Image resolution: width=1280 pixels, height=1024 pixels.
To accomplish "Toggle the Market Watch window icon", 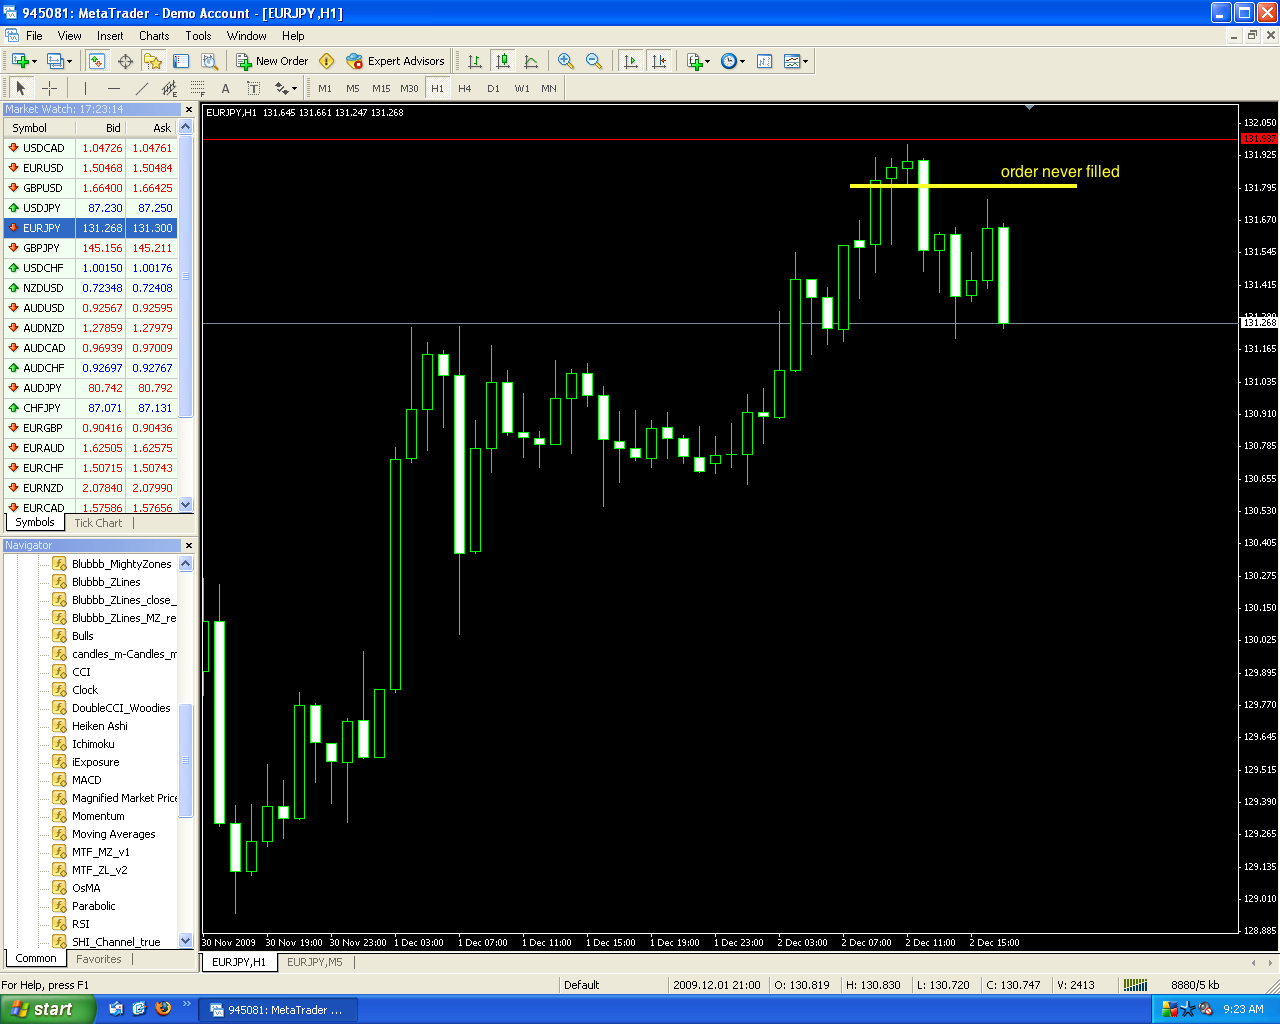I will click(x=96, y=61).
